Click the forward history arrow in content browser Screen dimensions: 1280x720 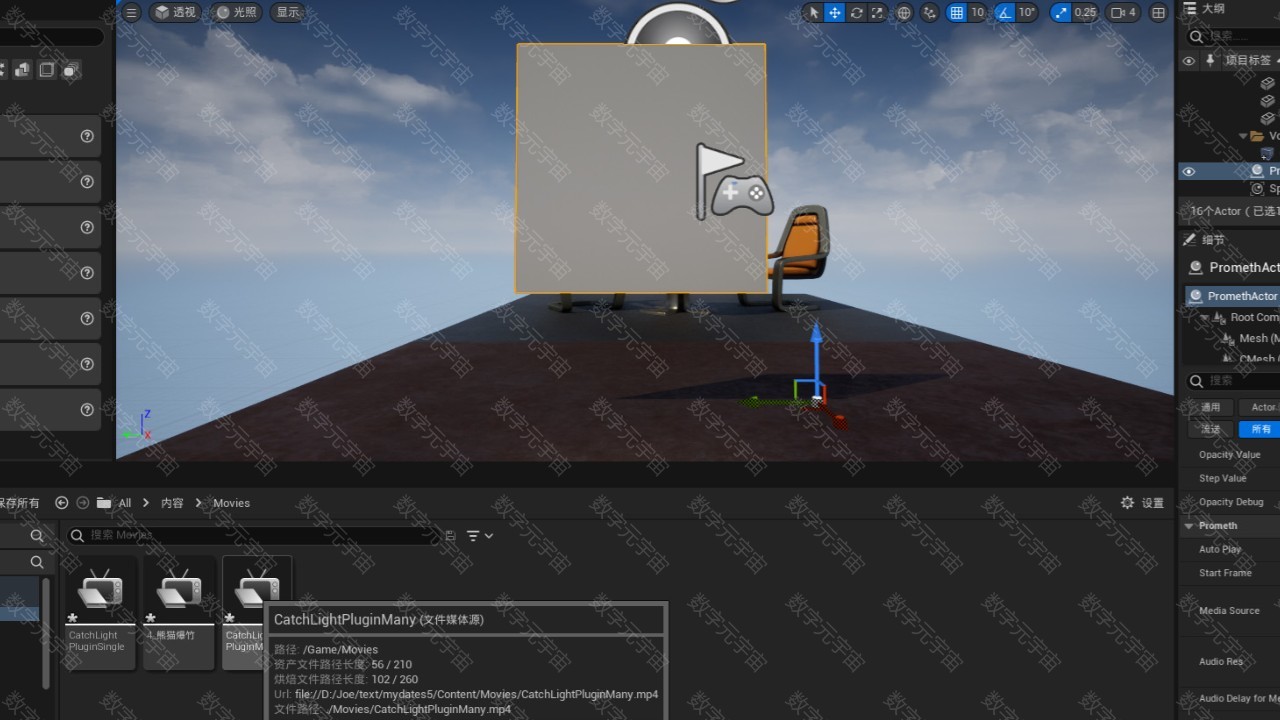pyautogui.click(x=83, y=503)
